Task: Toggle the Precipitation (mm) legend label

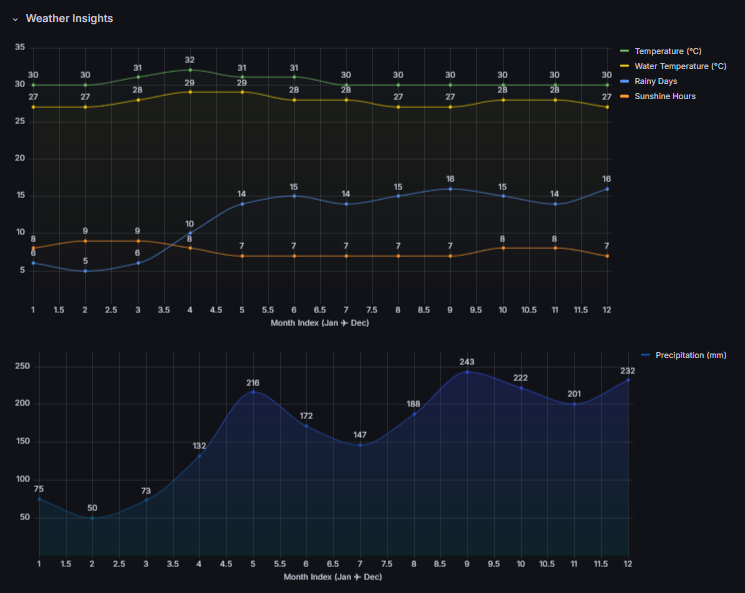Action: tap(691, 355)
